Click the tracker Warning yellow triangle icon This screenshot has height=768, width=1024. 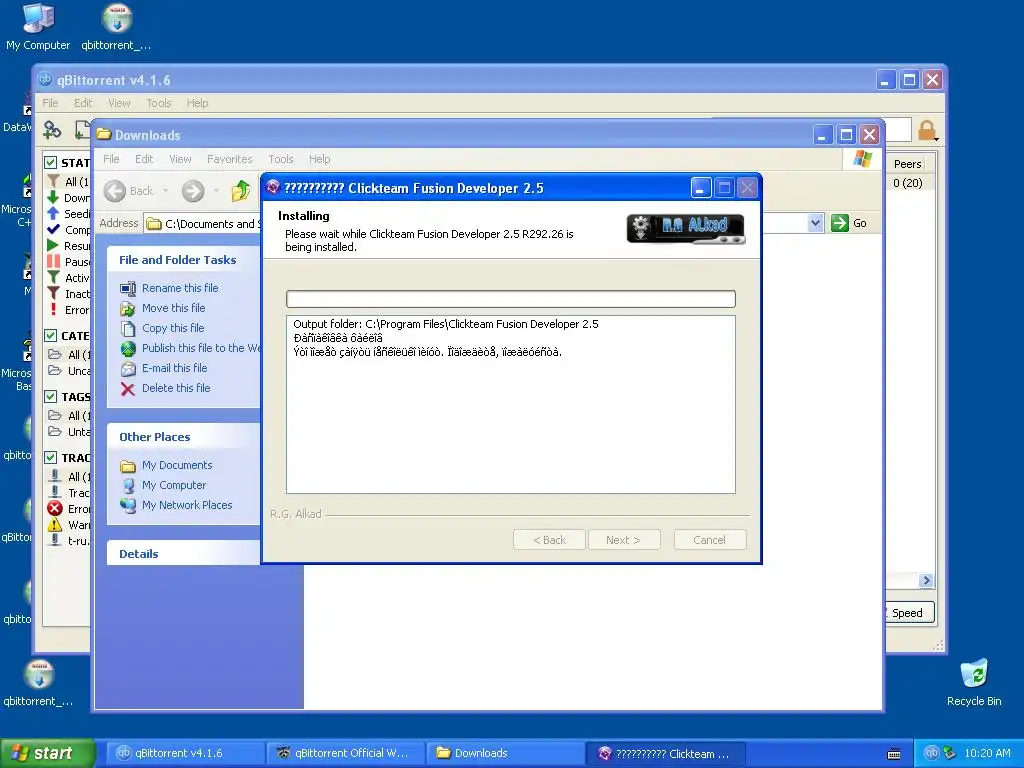pos(55,524)
